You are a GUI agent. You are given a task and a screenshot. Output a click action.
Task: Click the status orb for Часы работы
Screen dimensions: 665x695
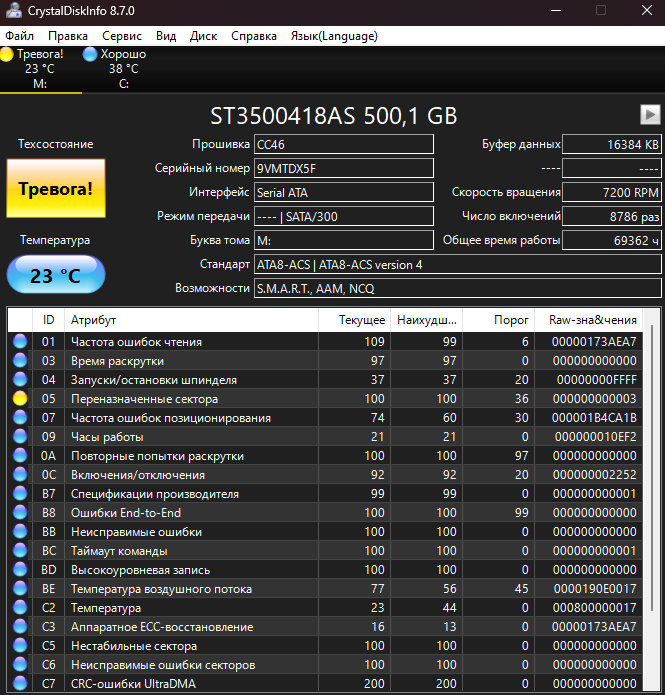[20, 437]
